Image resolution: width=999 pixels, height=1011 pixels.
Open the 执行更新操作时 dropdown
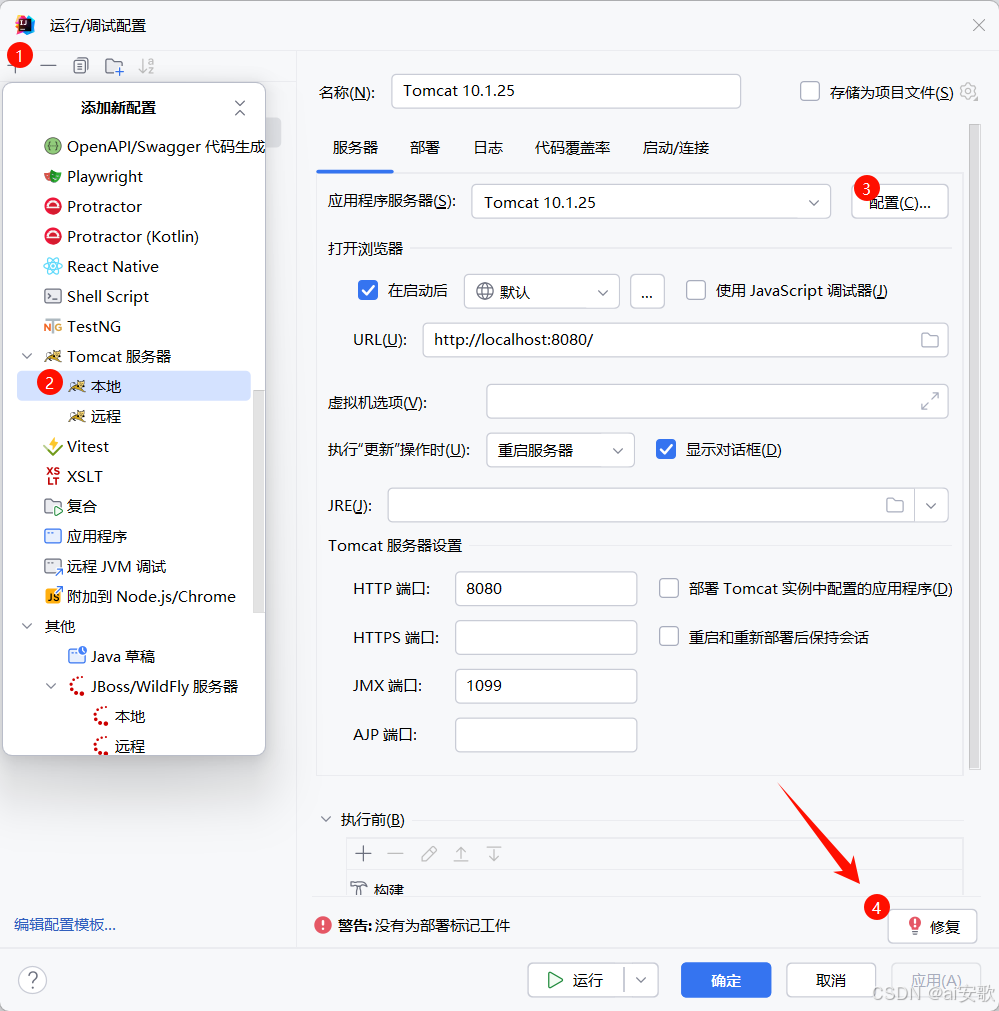[560, 450]
